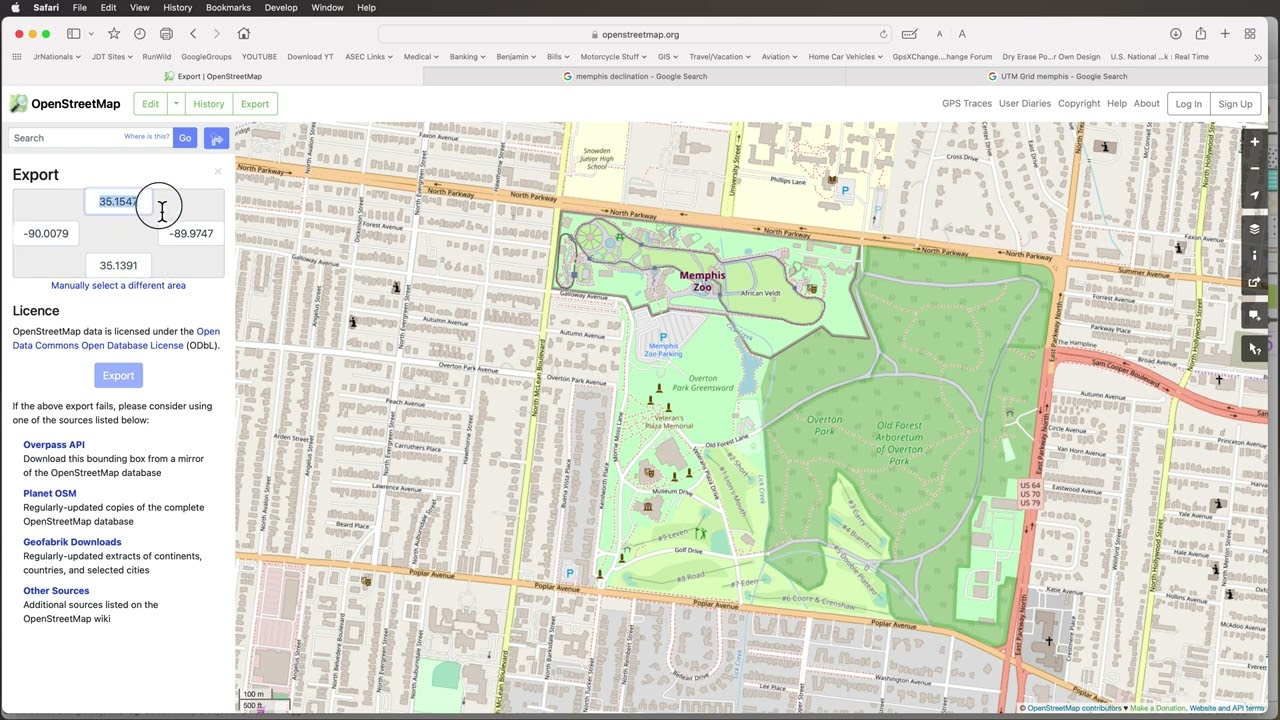Image resolution: width=1280 pixels, height=720 pixels.
Task: Click the east longitude field -89.9747
Action: click(x=191, y=234)
